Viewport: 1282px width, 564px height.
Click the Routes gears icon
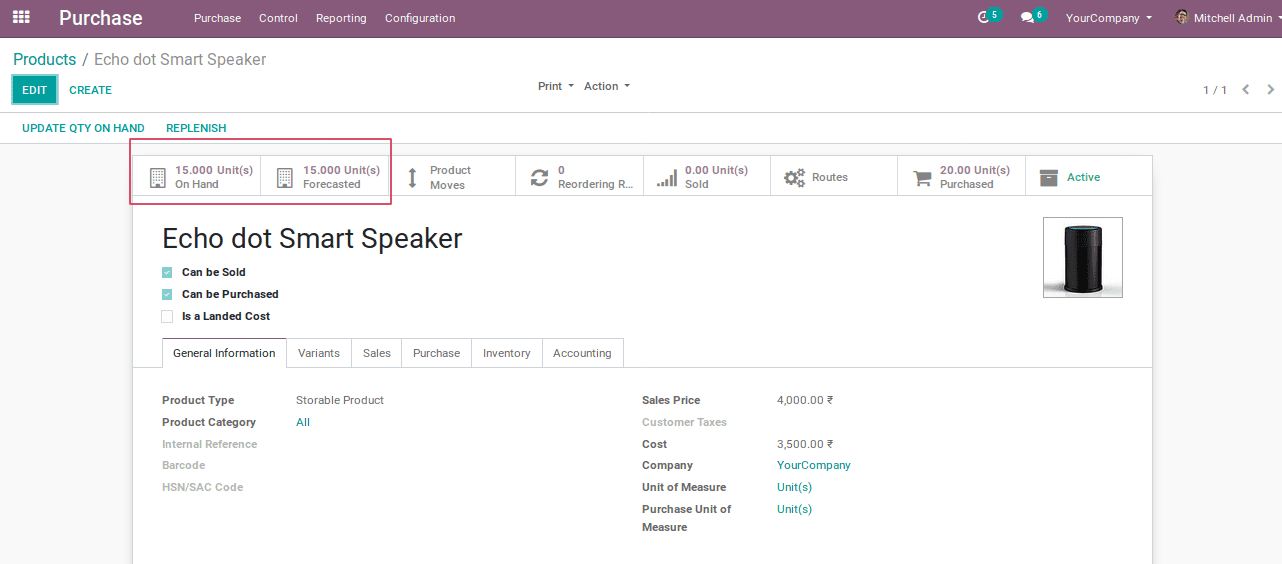[795, 178]
